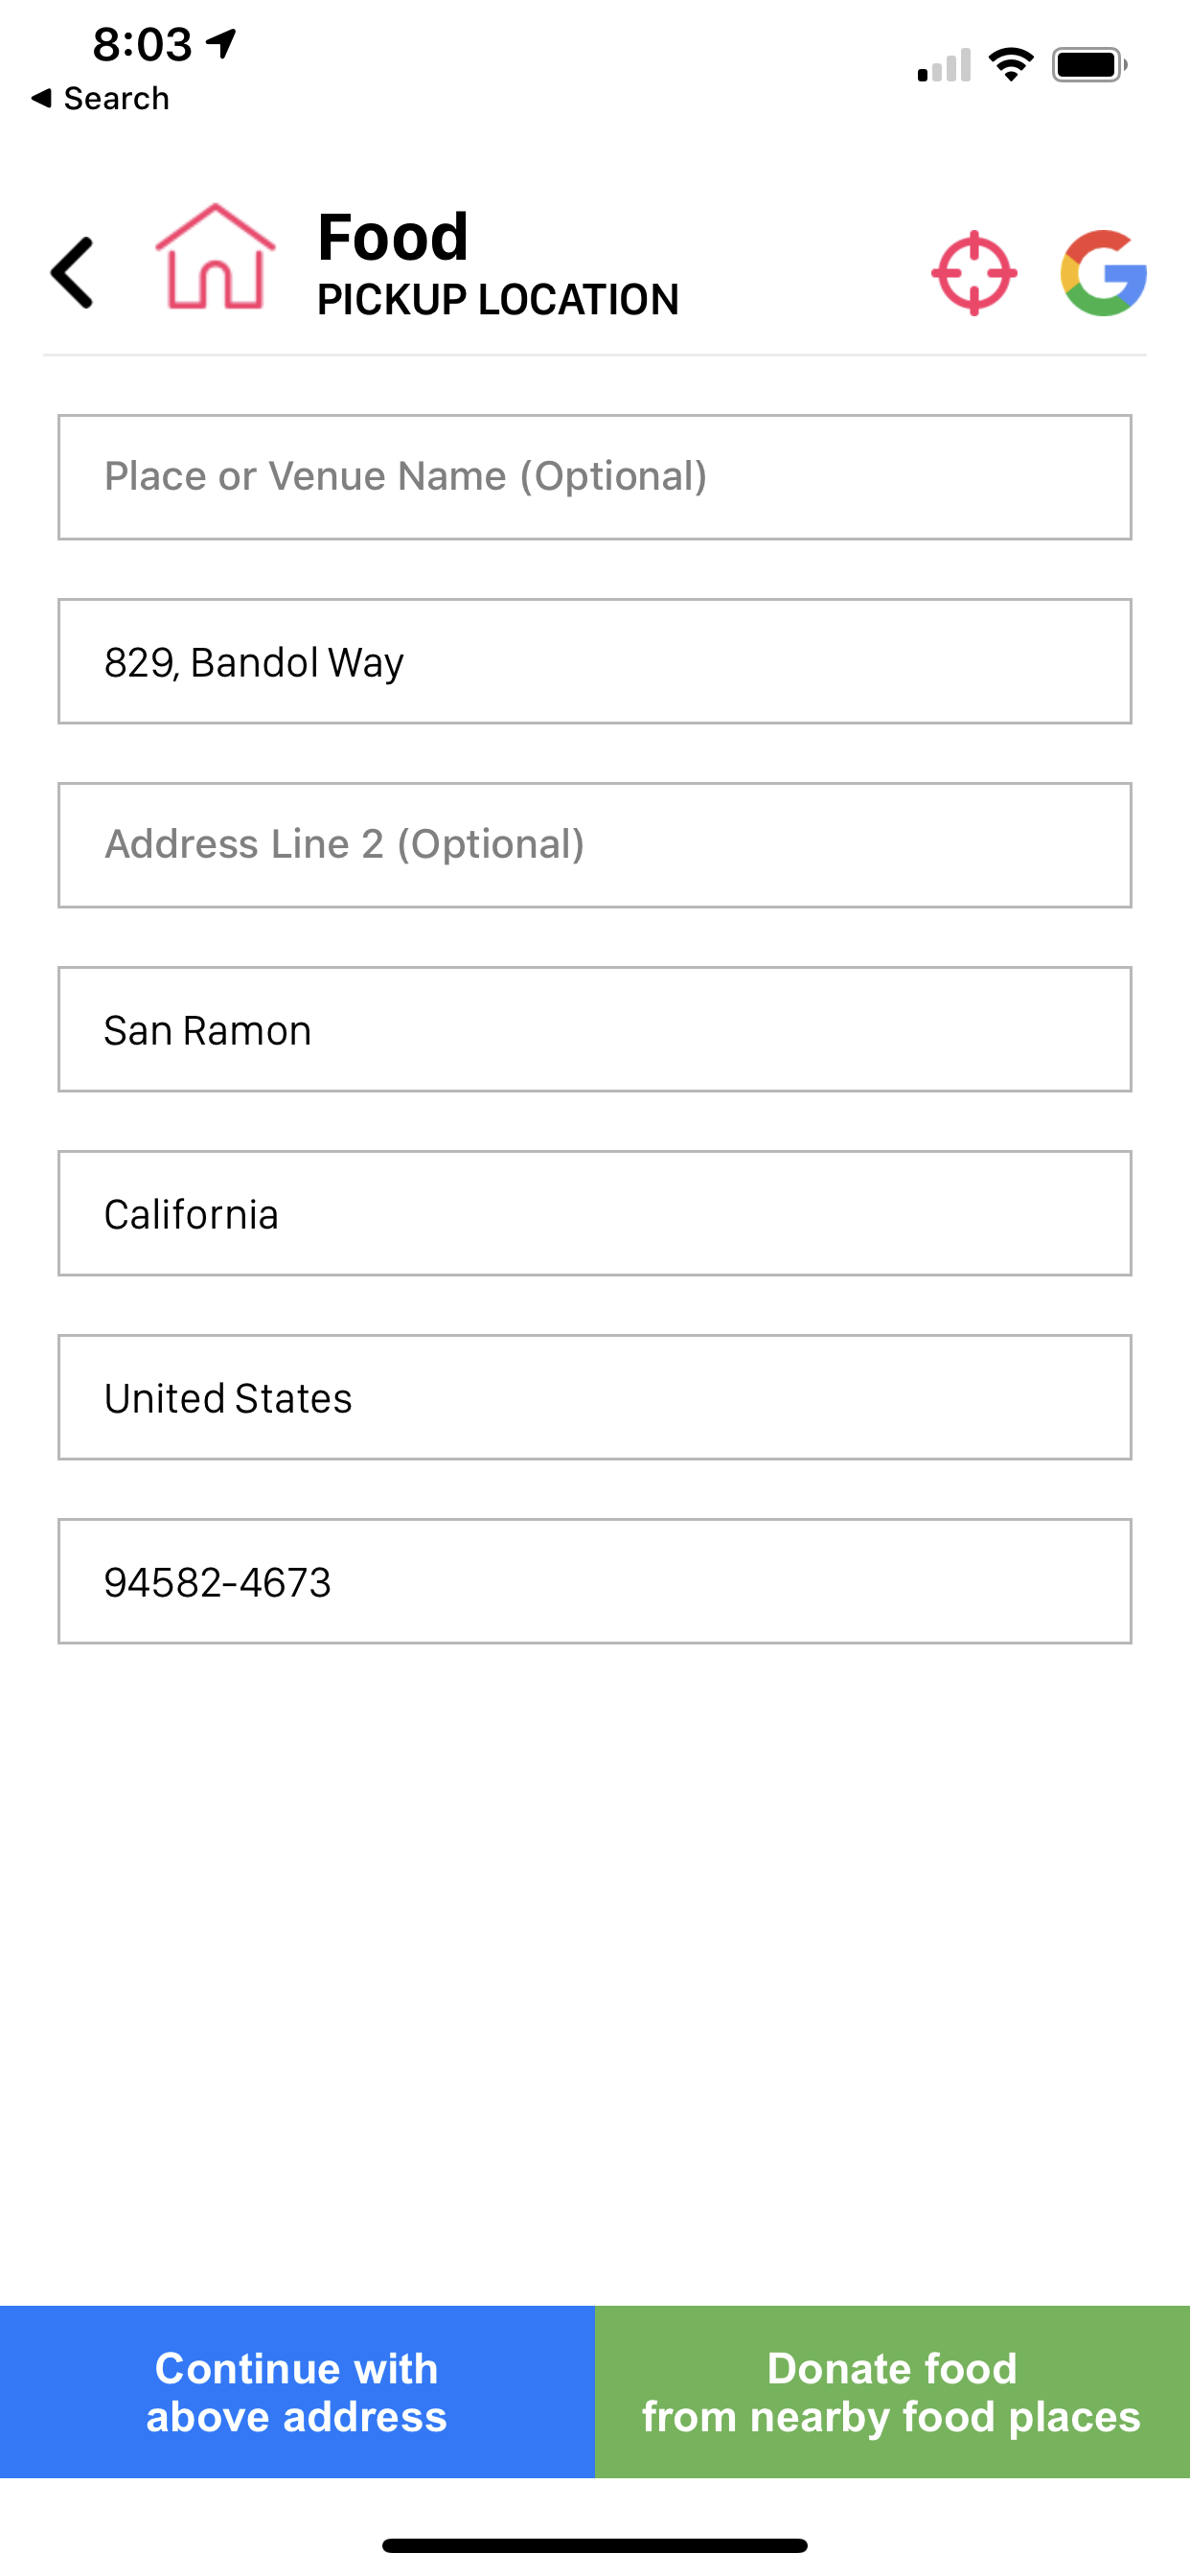The image size is (1190, 2576).
Task: Edit the United States country field
Action: pos(595,1397)
